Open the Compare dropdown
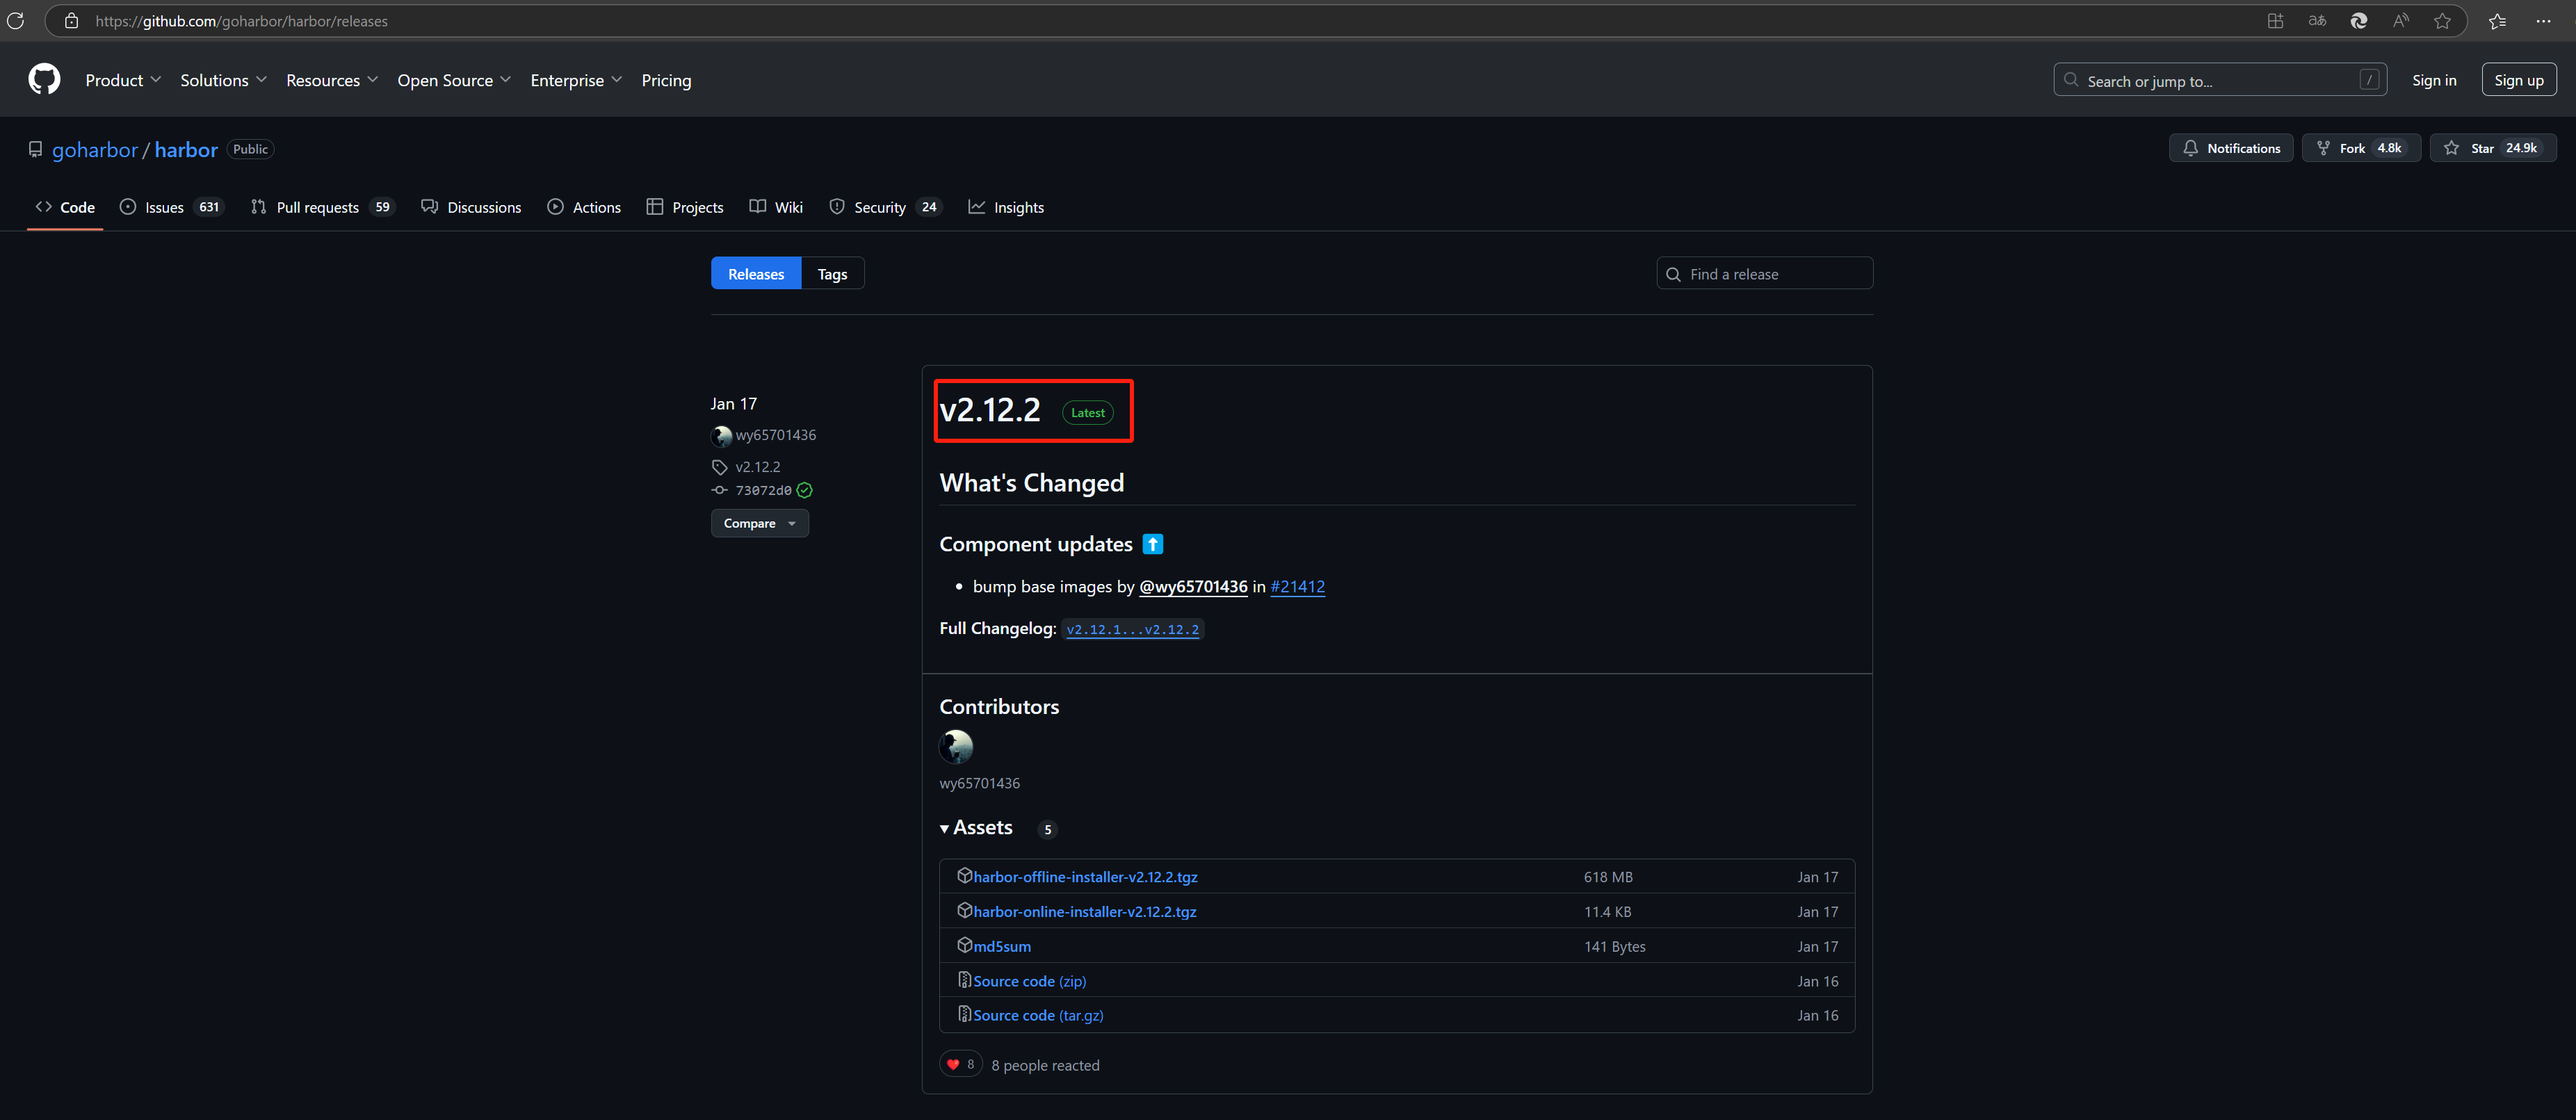The height and width of the screenshot is (1120, 2576). tap(759, 523)
